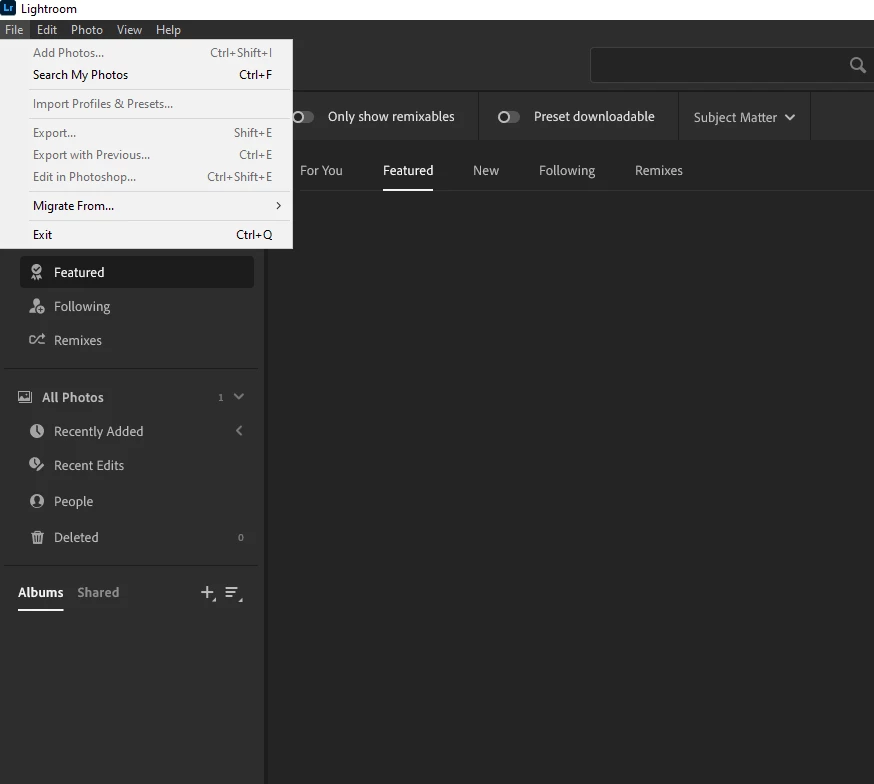
Task: Choose Export with Previous menu entry
Action: tap(146, 154)
